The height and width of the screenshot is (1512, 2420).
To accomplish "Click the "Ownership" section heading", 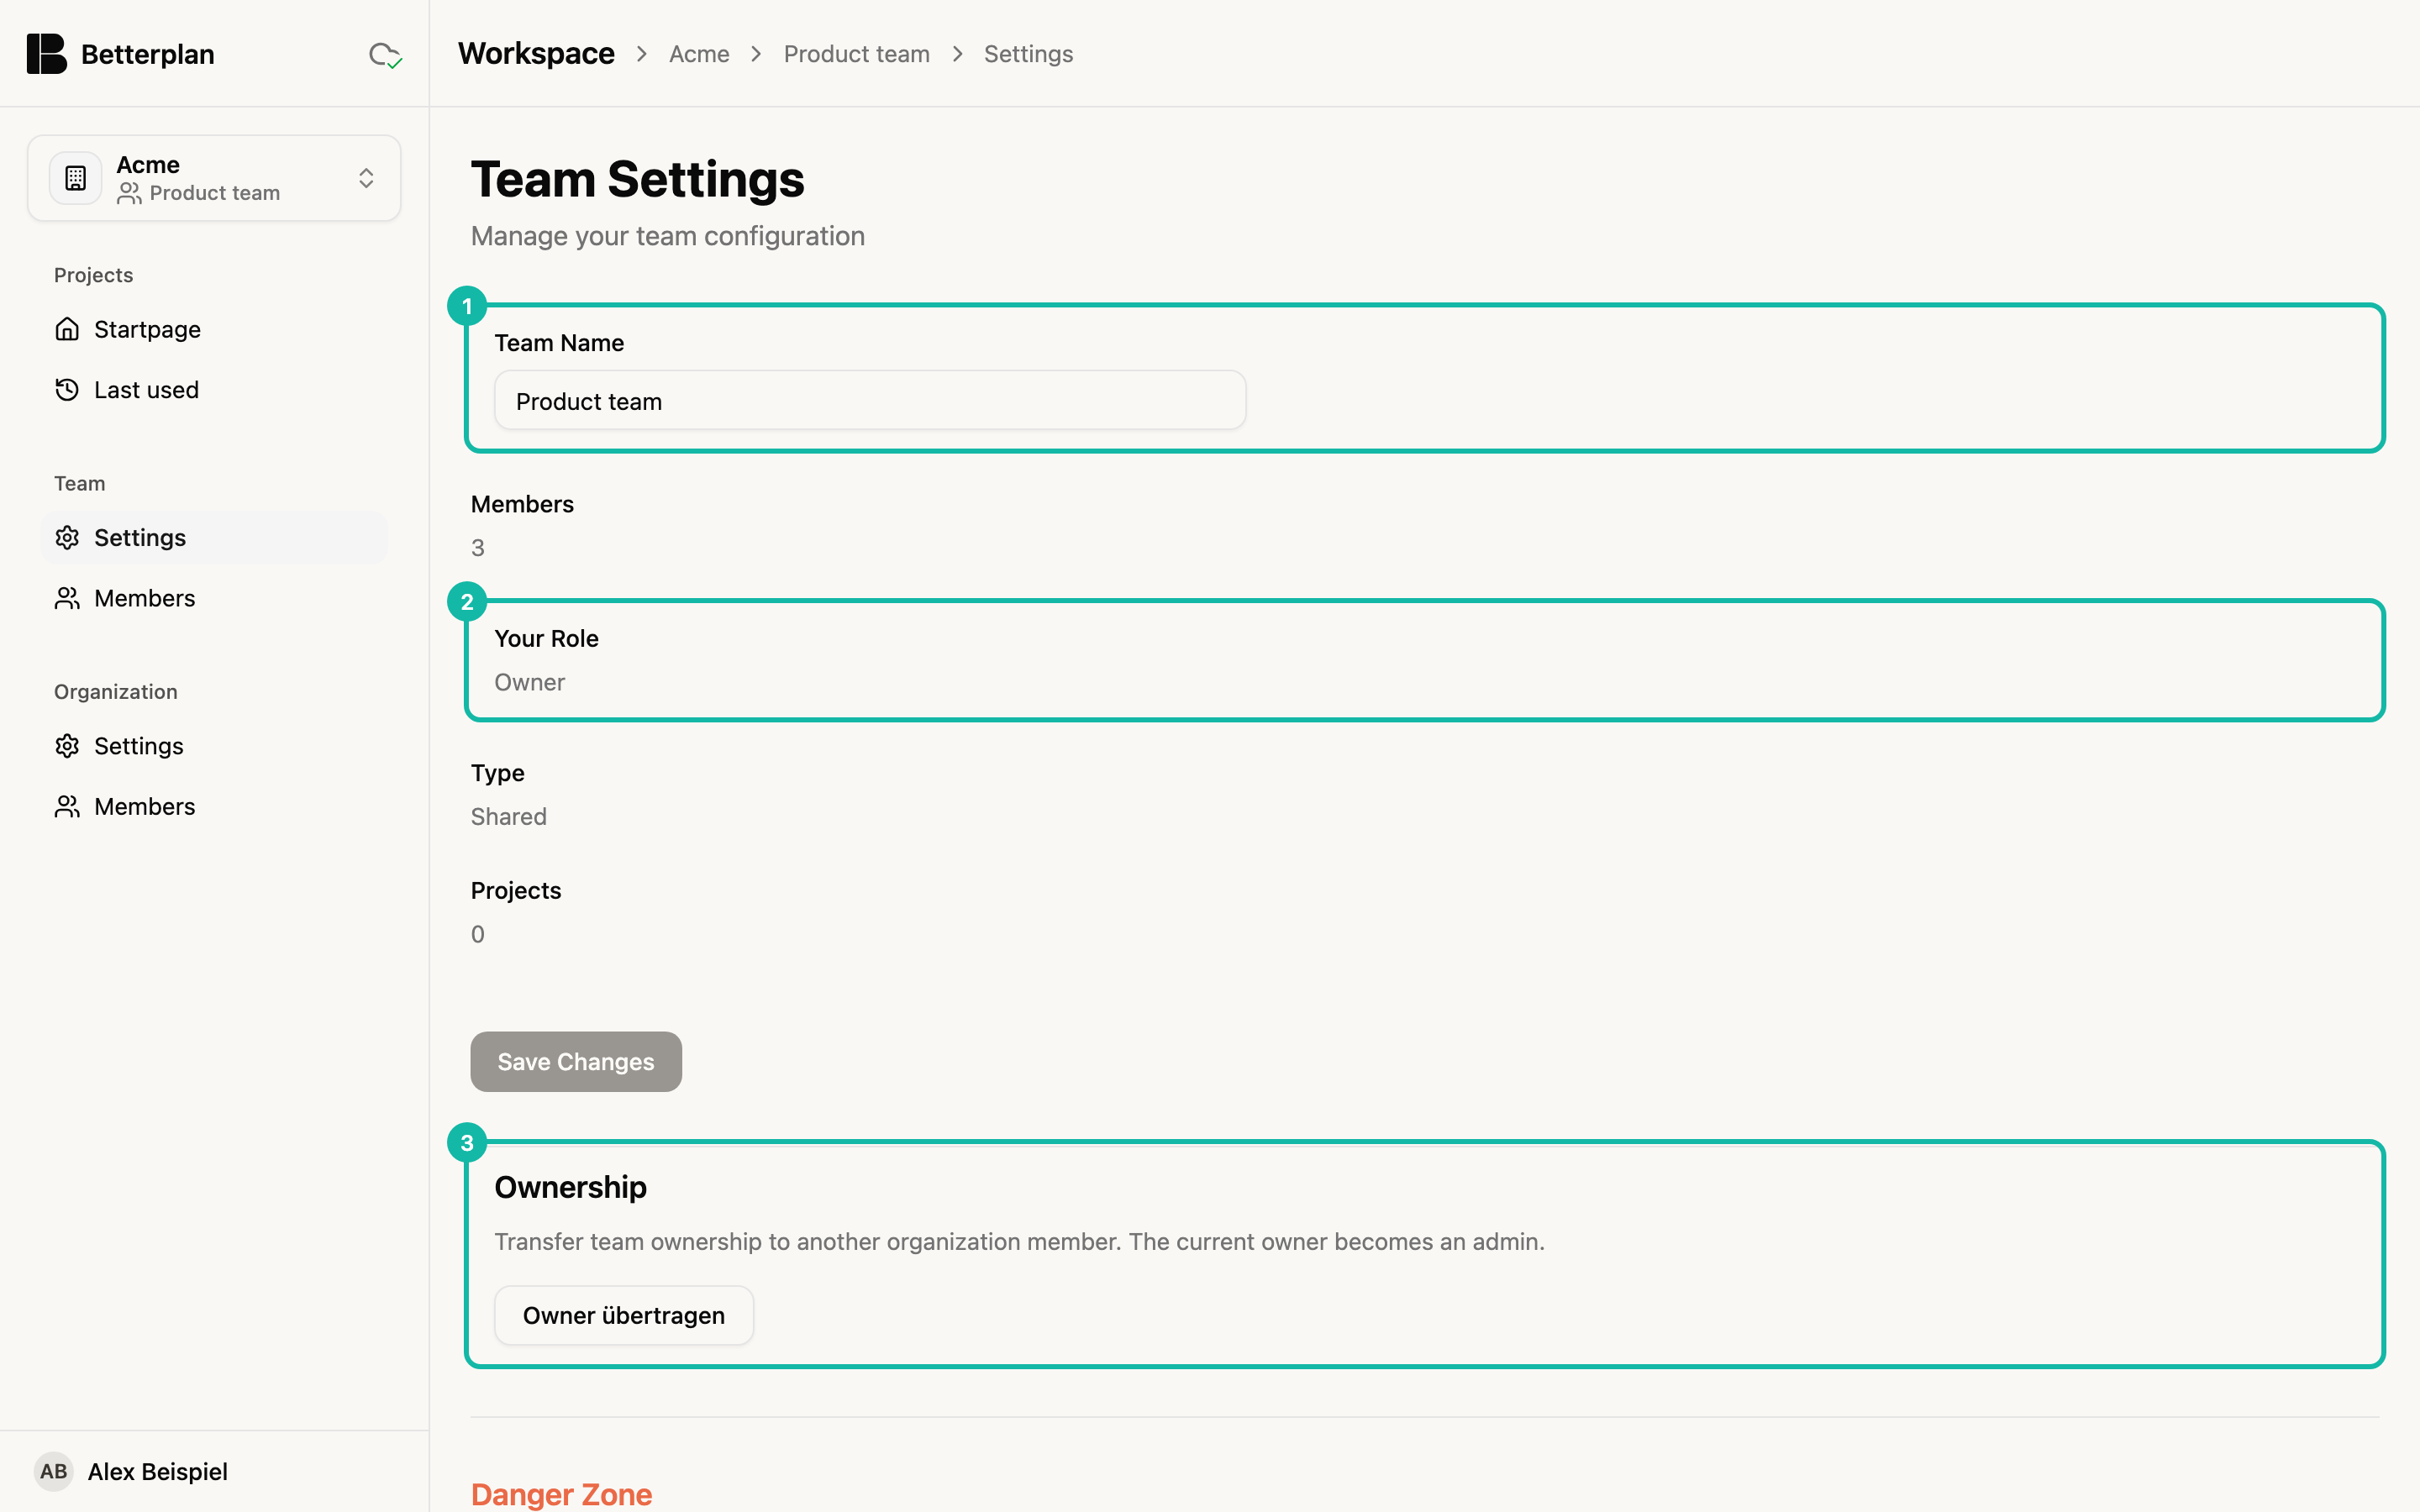I will coord(571,1187).
